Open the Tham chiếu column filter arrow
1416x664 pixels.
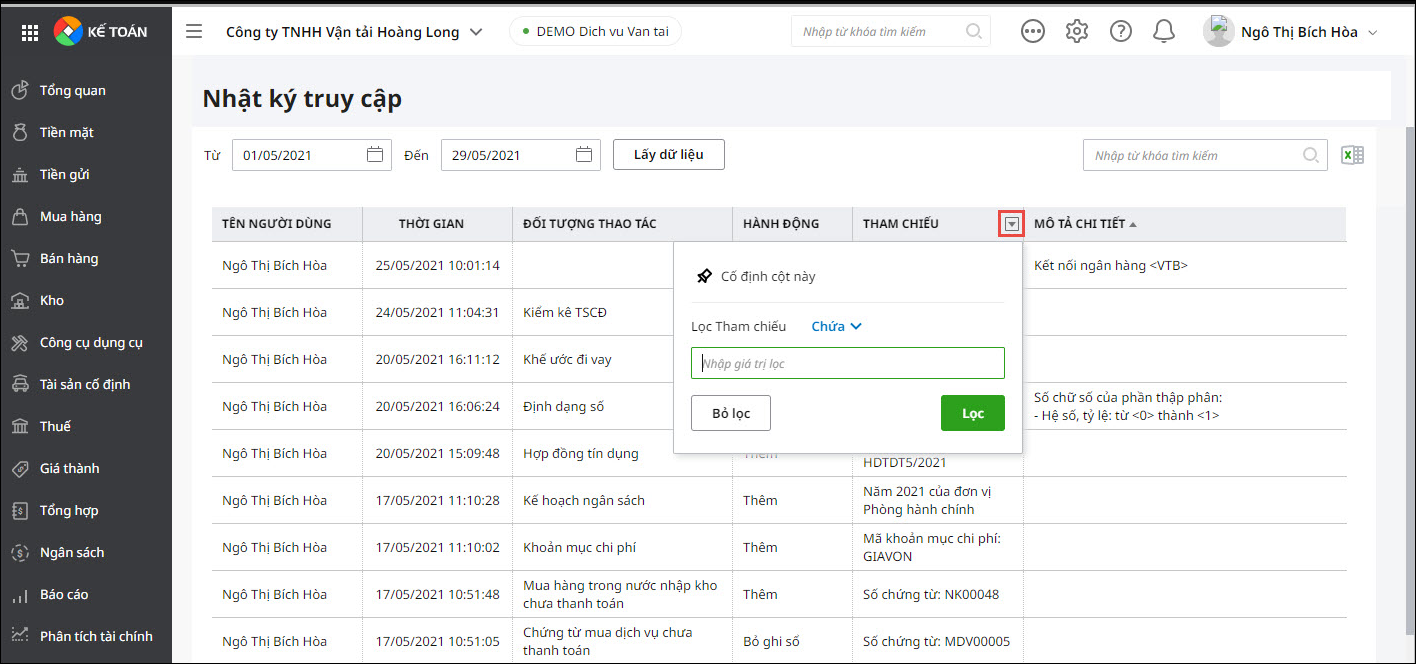(x=1012, y=224)
